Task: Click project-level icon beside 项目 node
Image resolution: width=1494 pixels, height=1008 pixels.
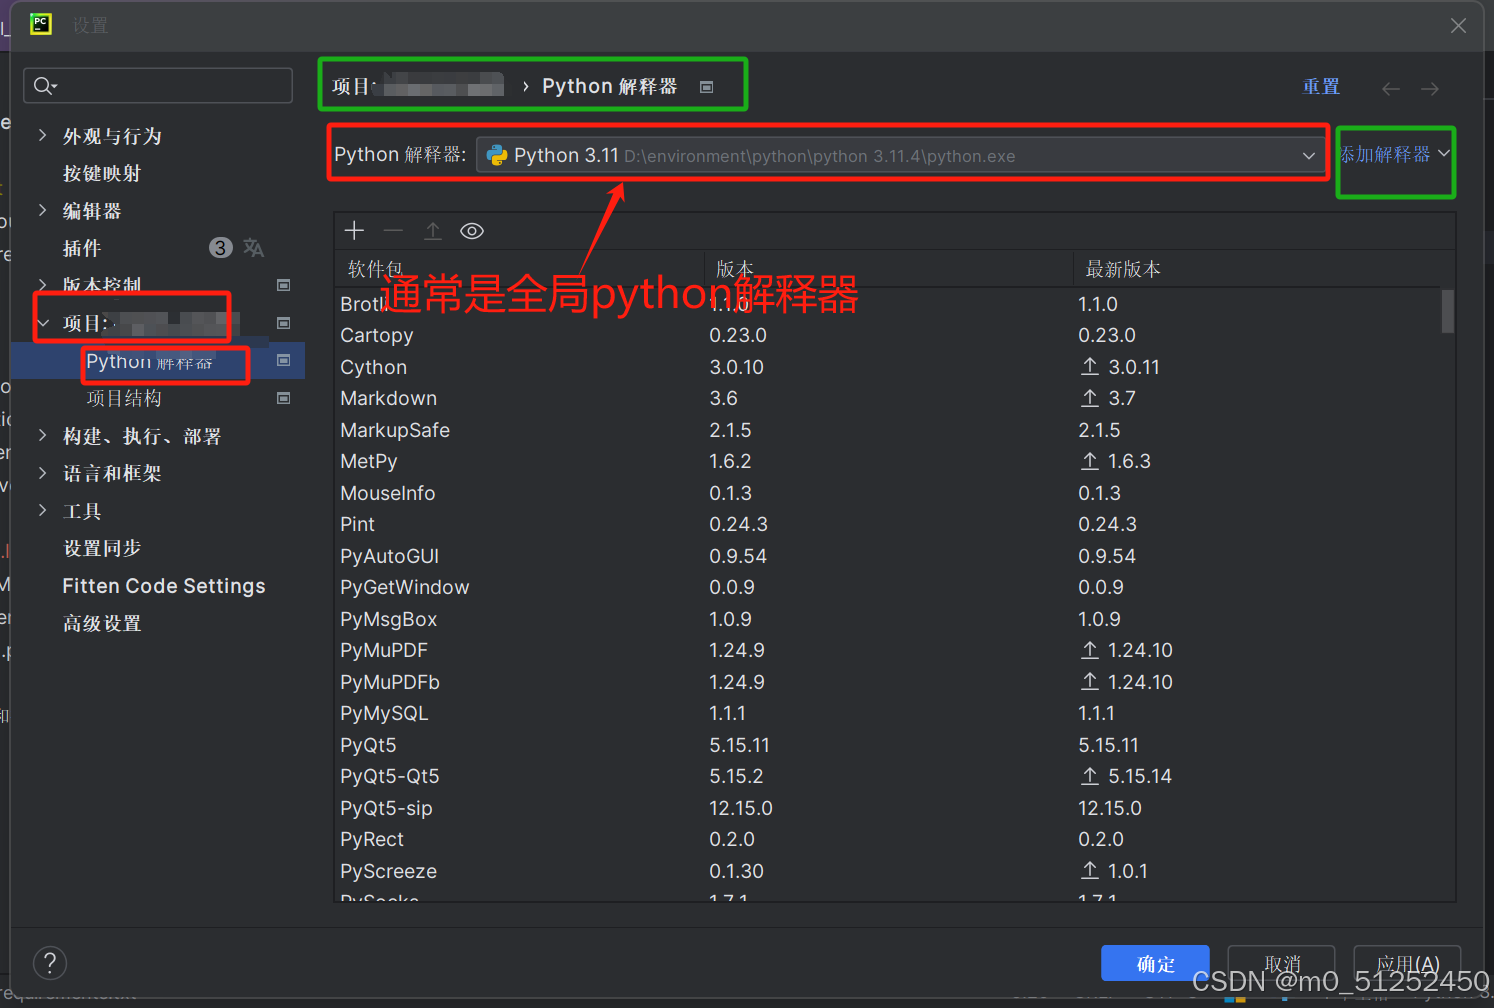Action: [284, 323]
